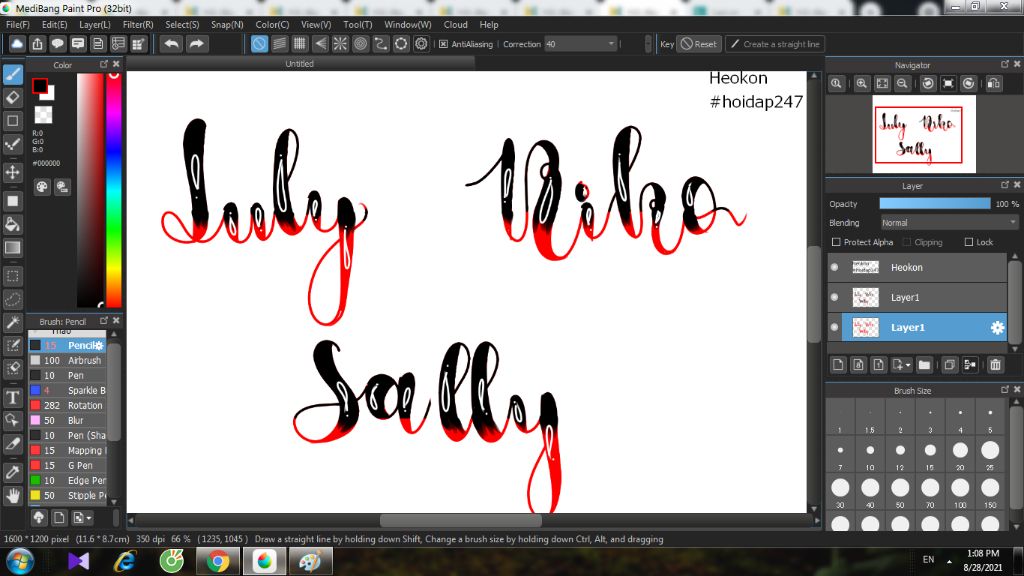Hide the Heokon layer
This screenshot has width=1024, height=576.
click(834, 267)
